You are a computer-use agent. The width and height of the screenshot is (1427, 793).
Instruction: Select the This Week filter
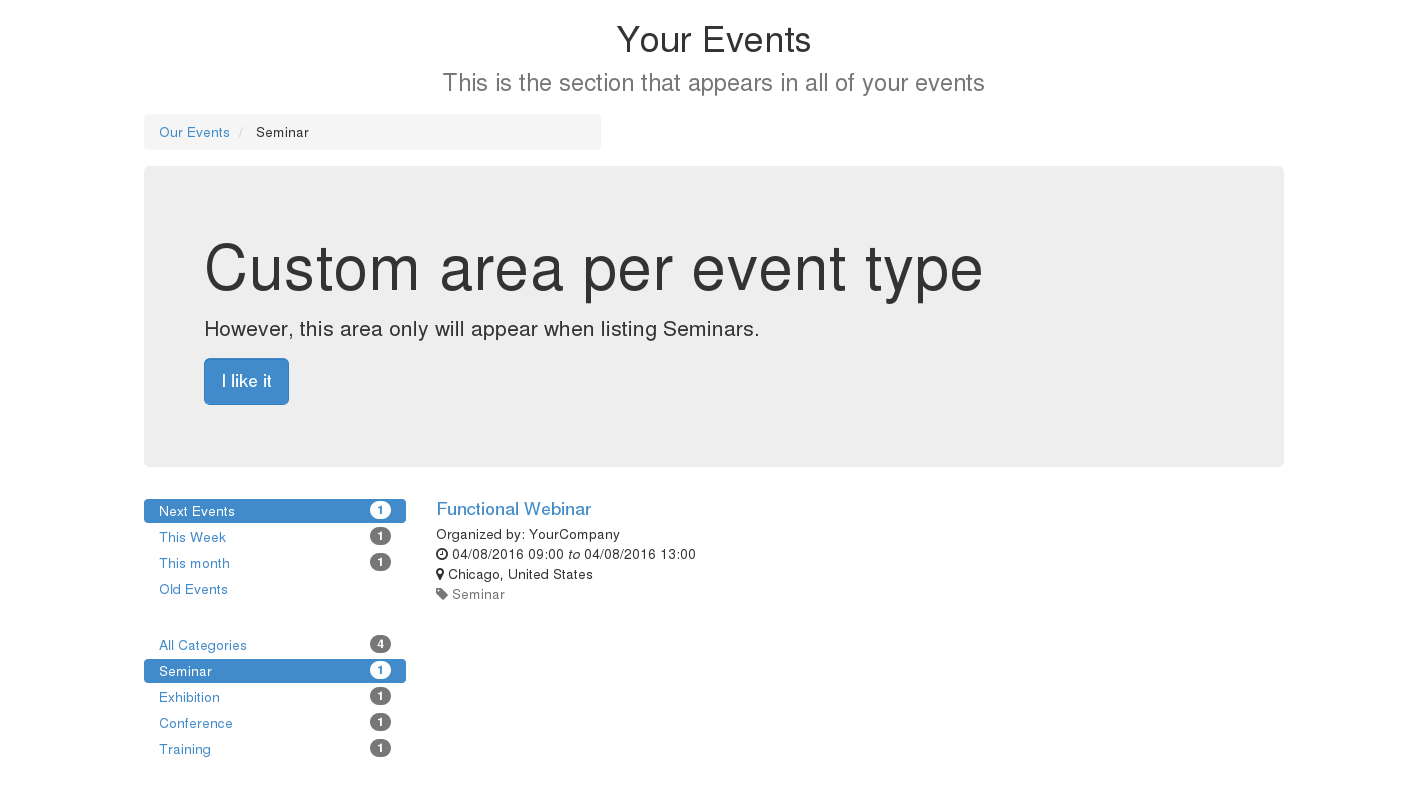(x=192, y=537)
